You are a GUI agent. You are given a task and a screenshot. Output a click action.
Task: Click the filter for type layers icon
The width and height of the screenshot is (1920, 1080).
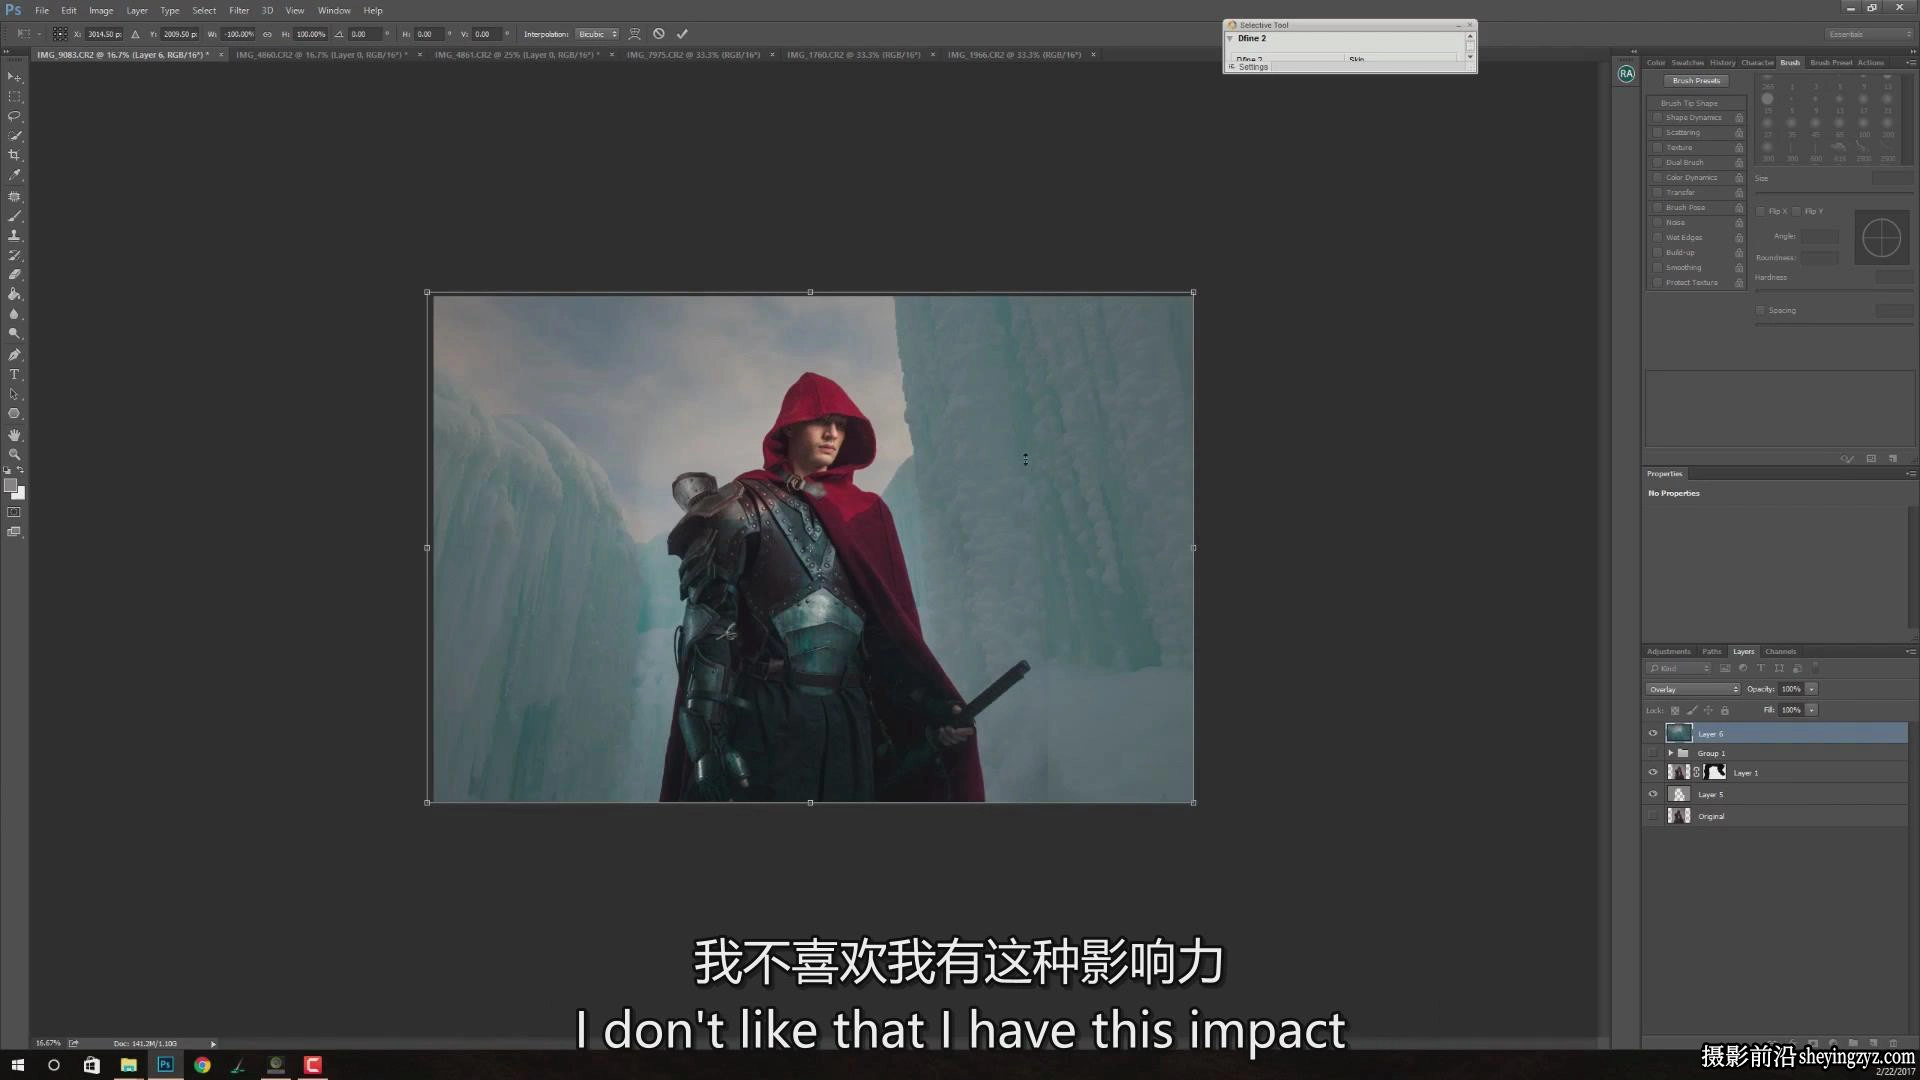tap(1761, 668)
